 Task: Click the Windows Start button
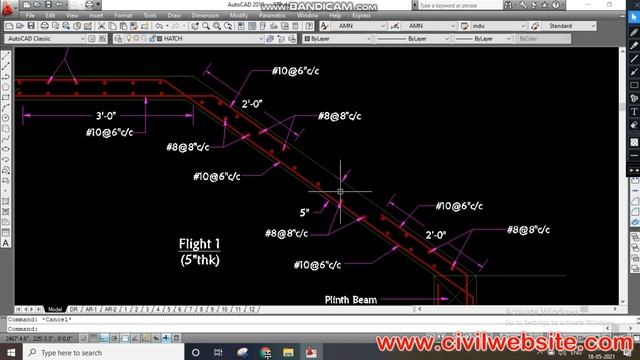click(11, 352)
